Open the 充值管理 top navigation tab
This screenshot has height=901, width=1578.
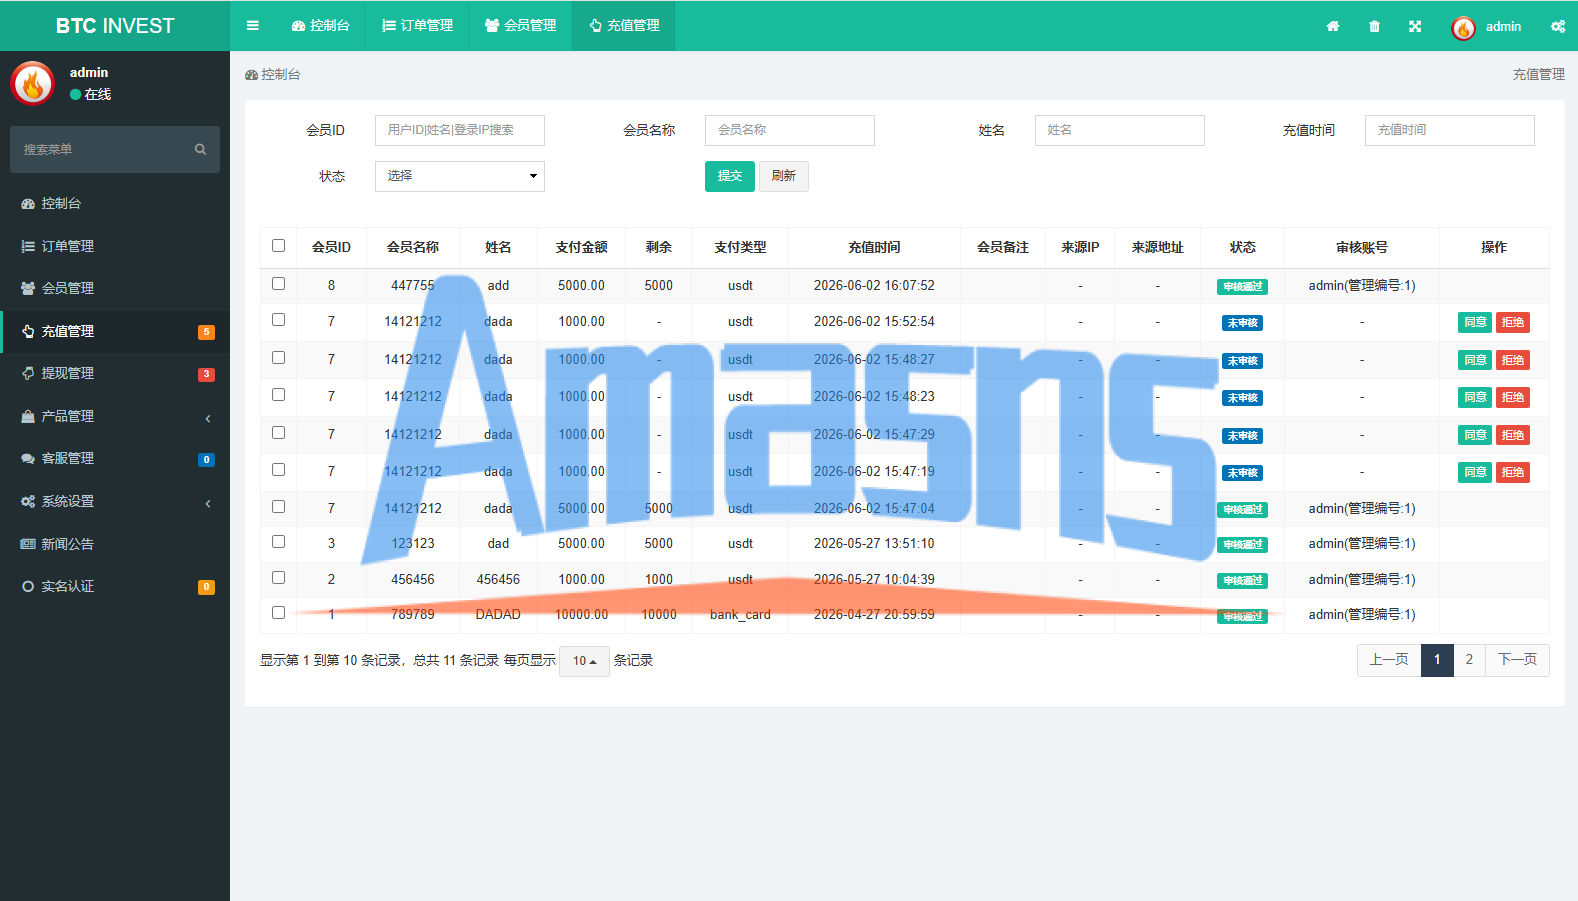pyautogui.click(x=623, y=26)
